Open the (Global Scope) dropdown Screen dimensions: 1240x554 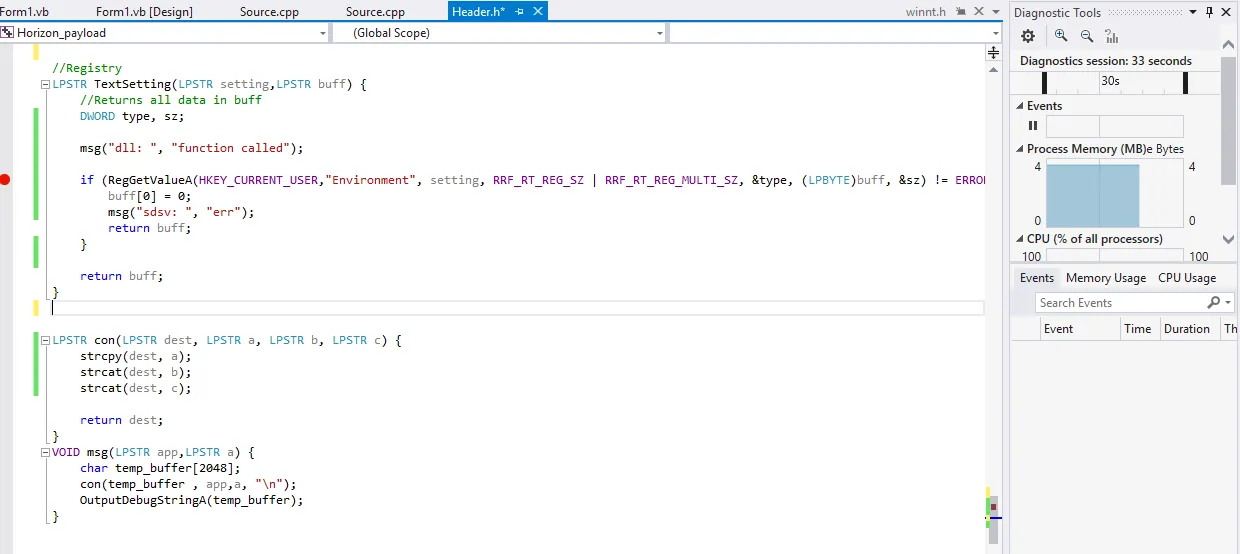tap(659, 33)
